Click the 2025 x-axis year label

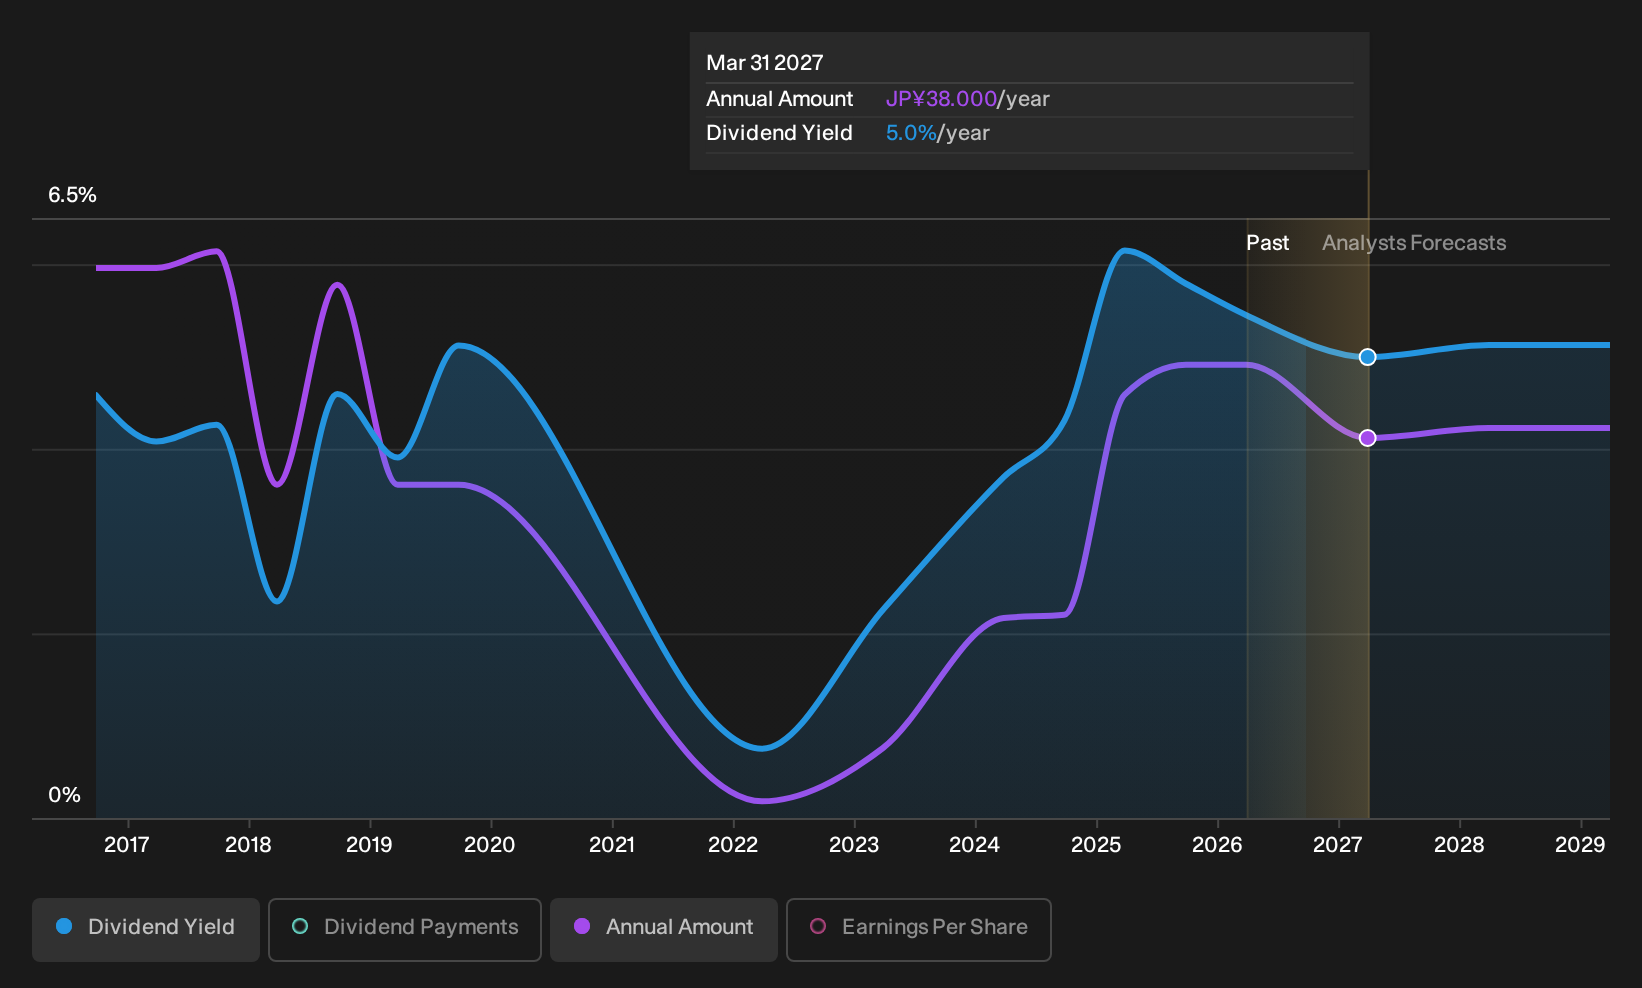tap(1096, 845)
